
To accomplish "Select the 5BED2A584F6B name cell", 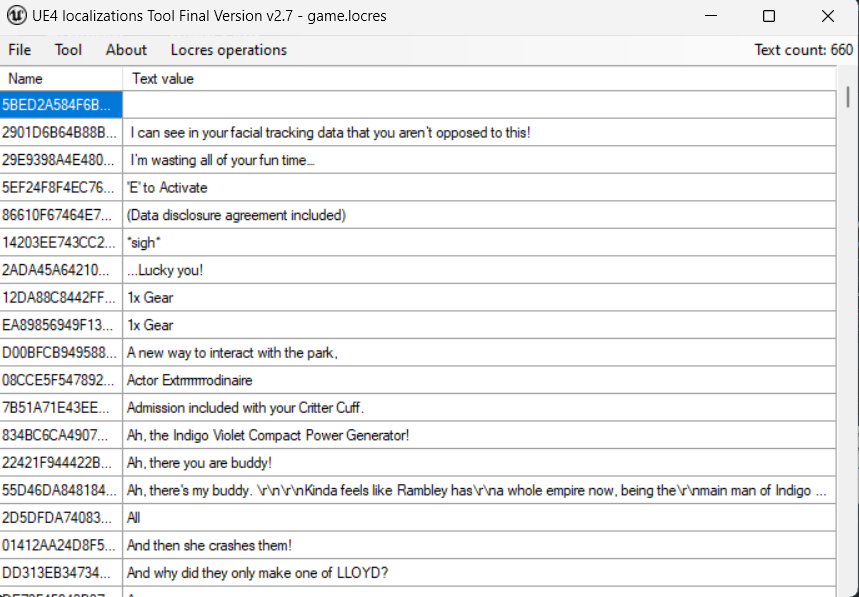I will point(60,104).
